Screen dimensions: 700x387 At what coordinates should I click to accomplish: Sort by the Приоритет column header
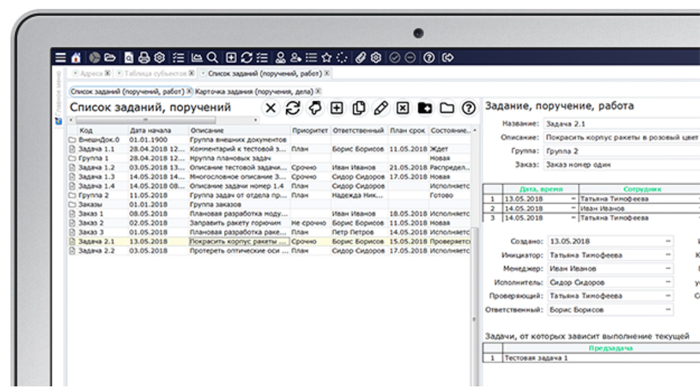(x=310, y=130)
